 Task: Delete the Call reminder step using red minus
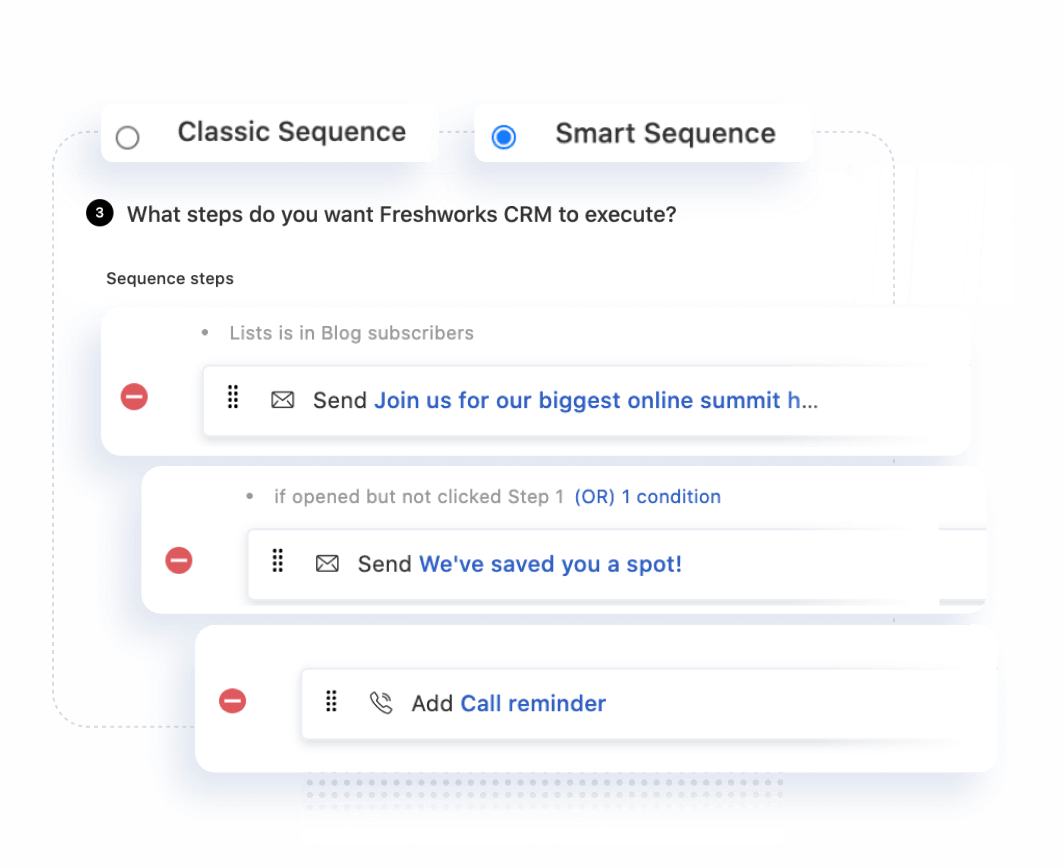(232, 701)
